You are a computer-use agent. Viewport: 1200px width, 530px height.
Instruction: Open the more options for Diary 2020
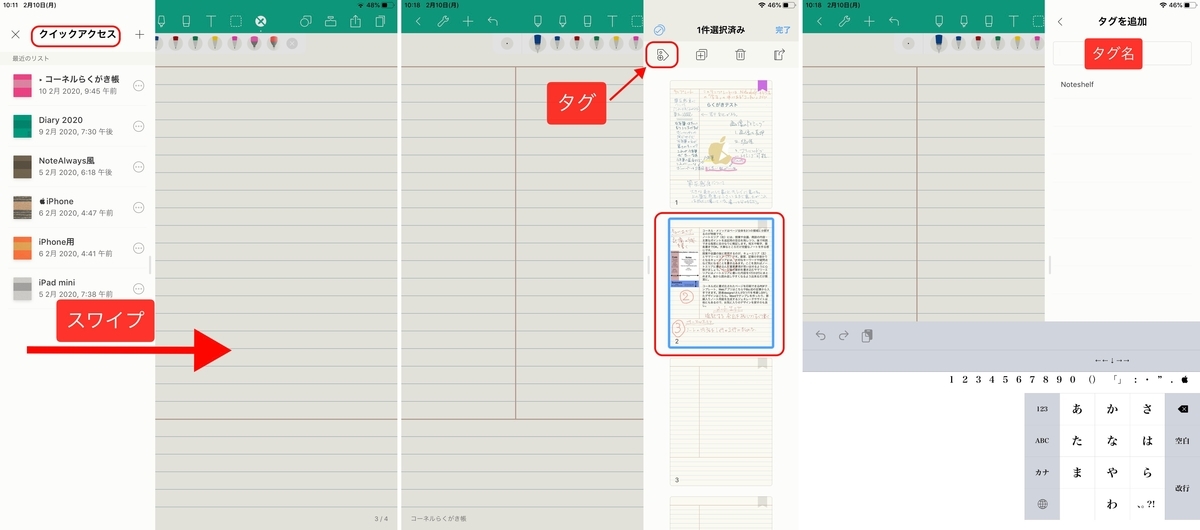139,126
